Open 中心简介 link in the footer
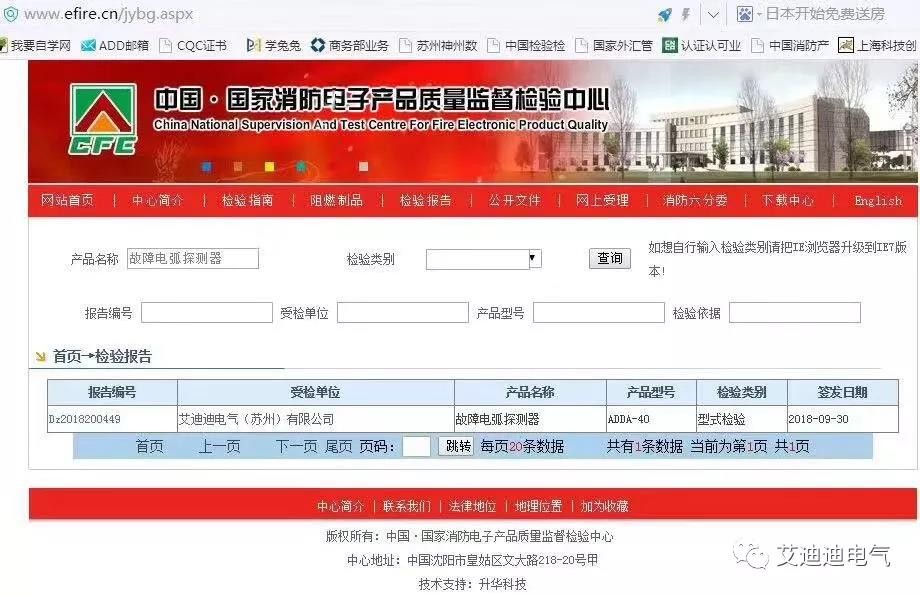The height and width of the screenshot is (596, 920). (x=340, y=506)
